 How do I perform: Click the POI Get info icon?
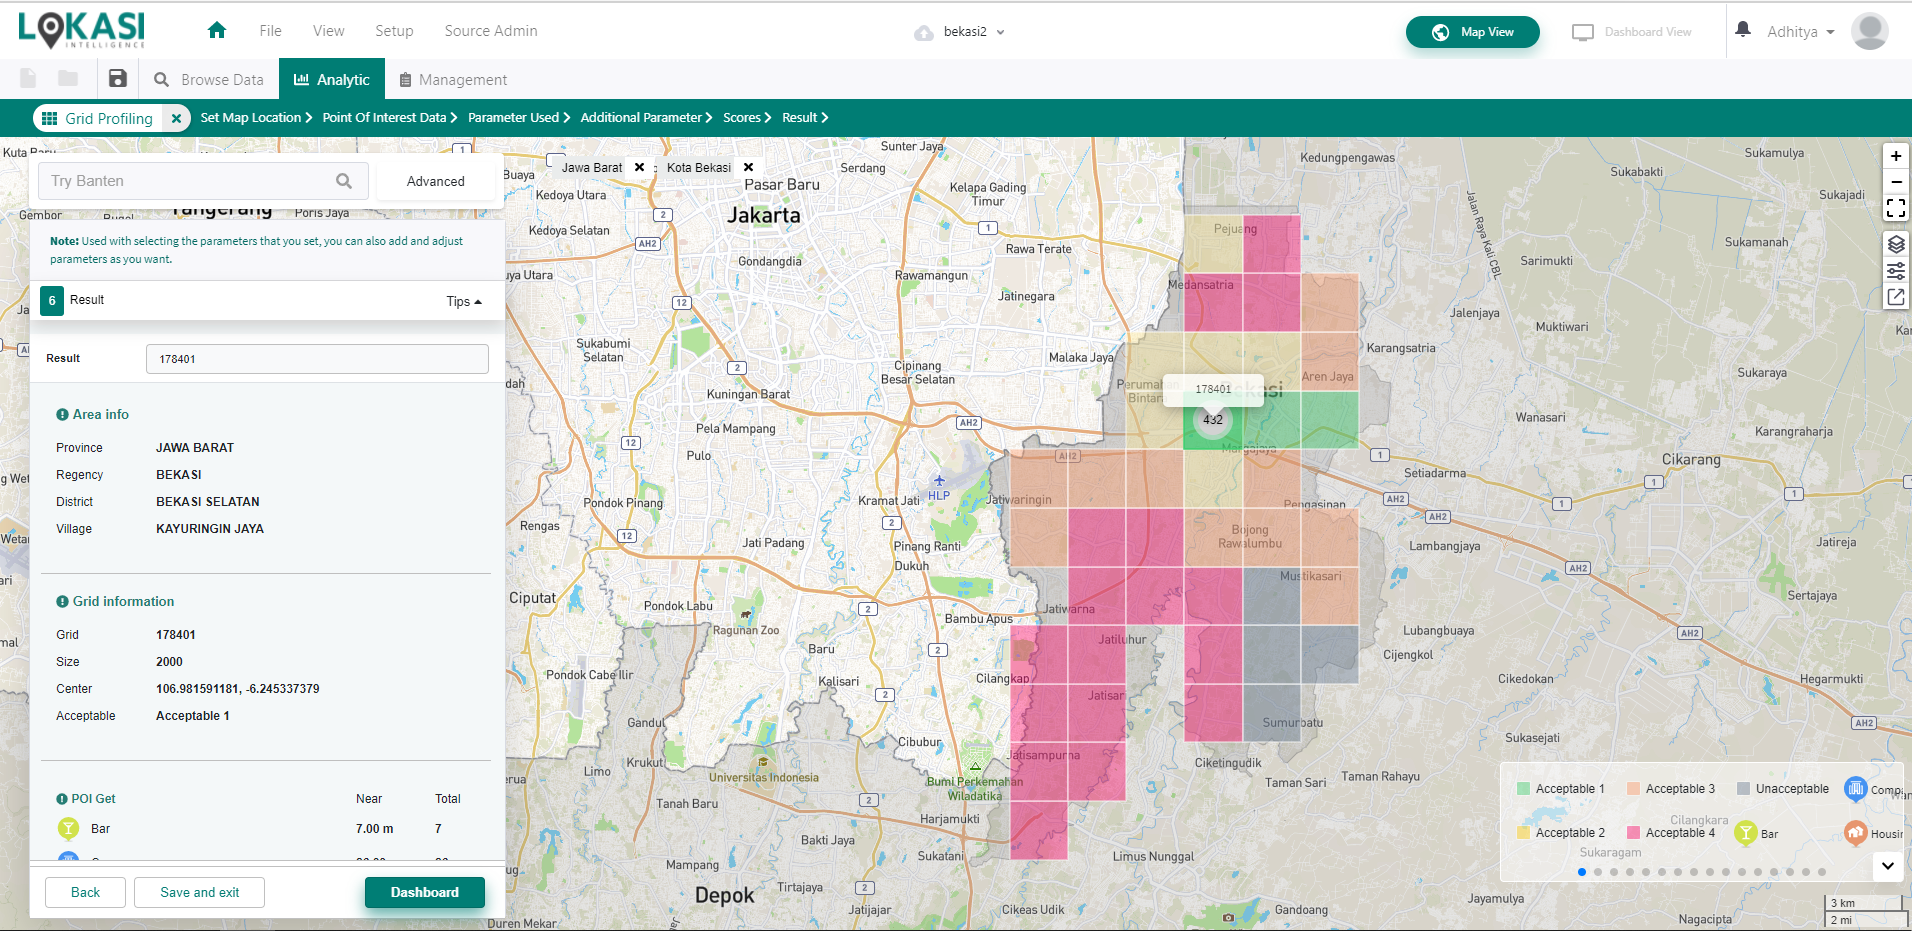click(62, 799)
